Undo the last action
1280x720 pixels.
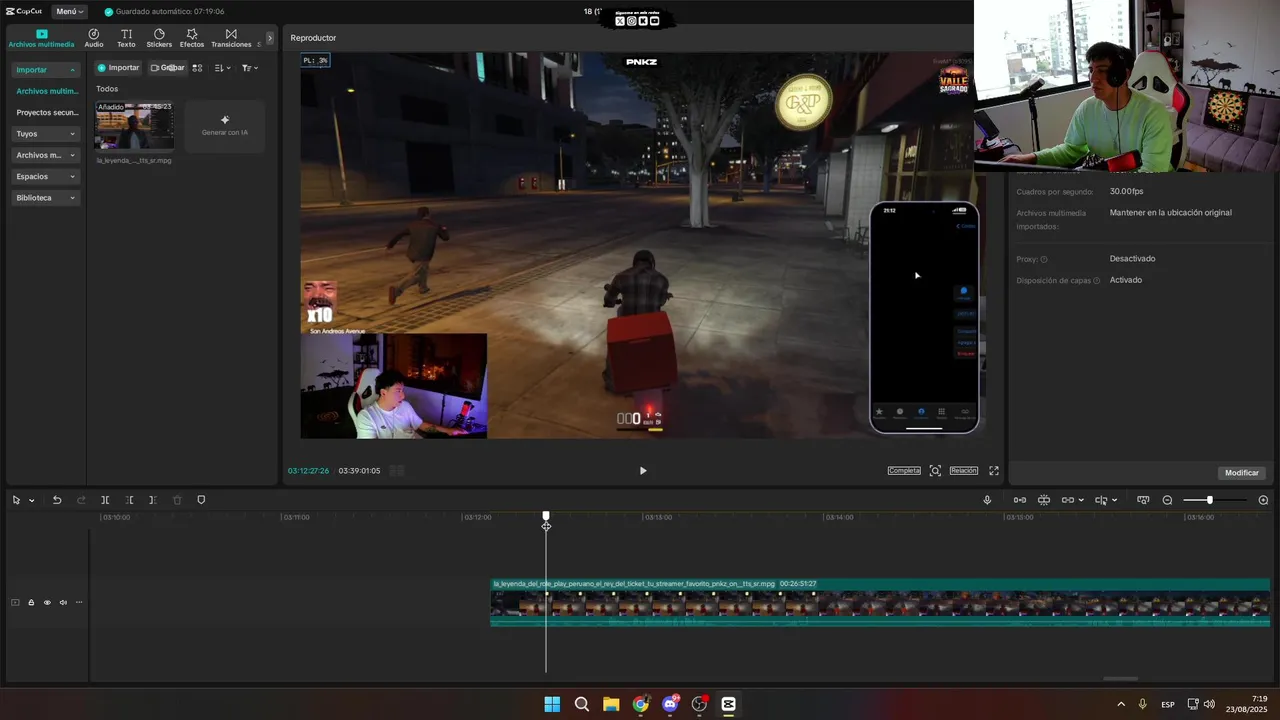coord(57,500)
